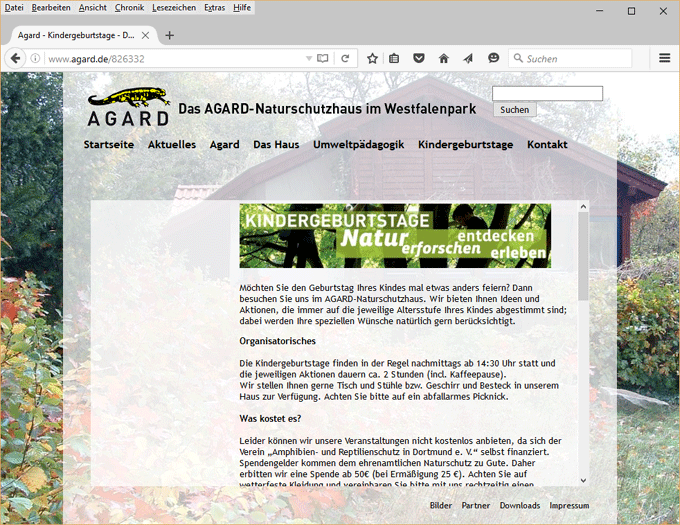Viewport: 680px width, 525px height.
Task: Expand the address bar history dropdown arrow
Action: coord(309,59)
